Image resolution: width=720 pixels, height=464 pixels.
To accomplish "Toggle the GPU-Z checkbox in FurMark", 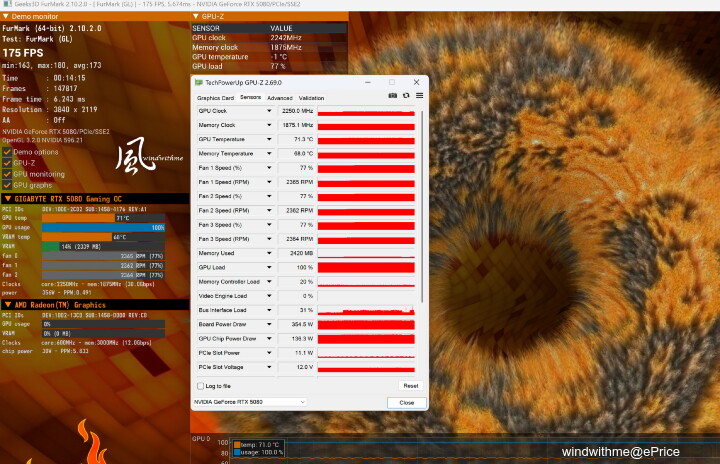I will pyautogui.click(x=7, y=163).
